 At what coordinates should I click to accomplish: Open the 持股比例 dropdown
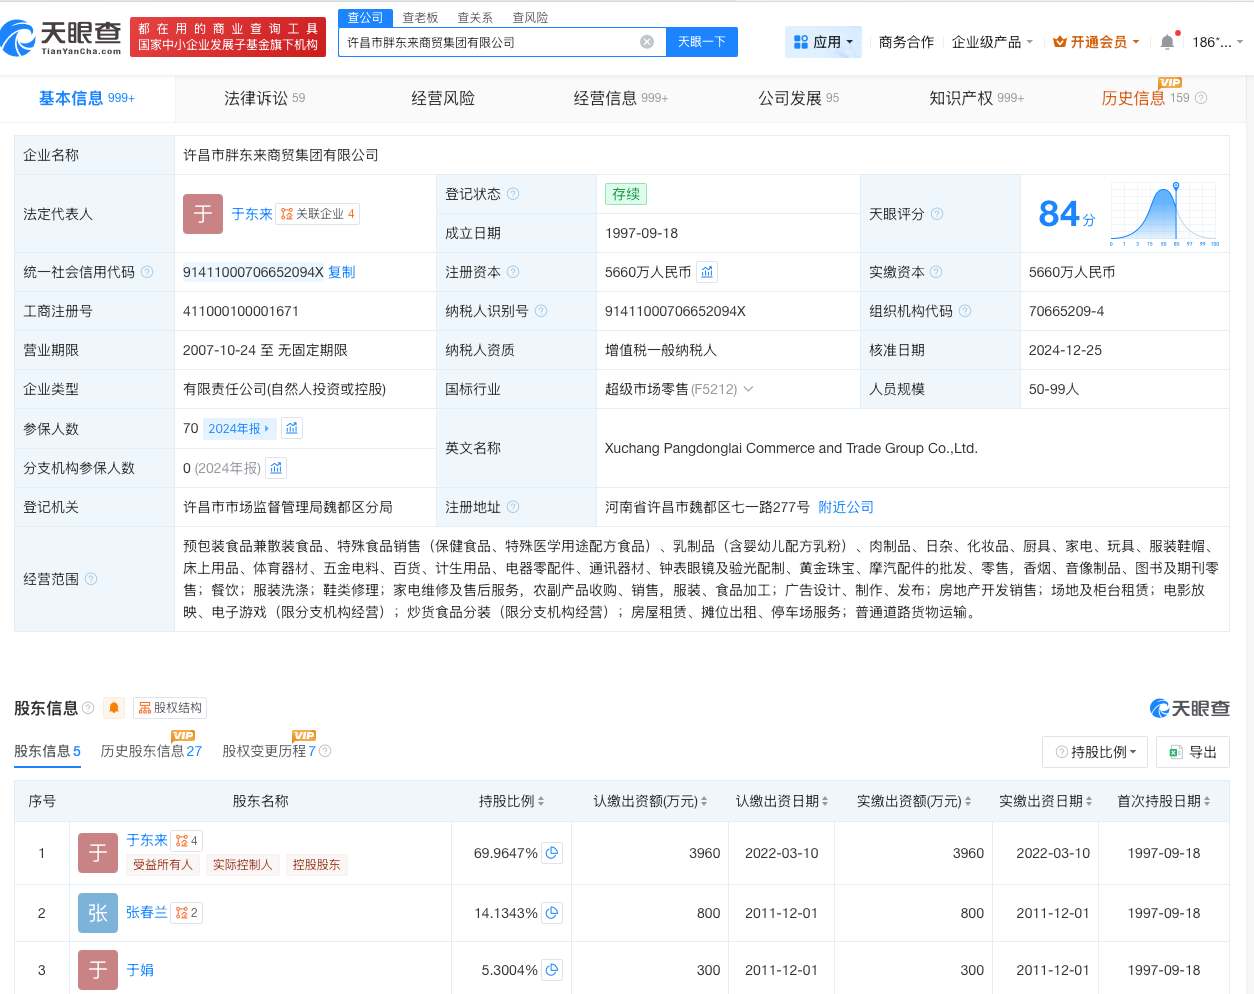pyautogui.click(x=1095, y=752)
